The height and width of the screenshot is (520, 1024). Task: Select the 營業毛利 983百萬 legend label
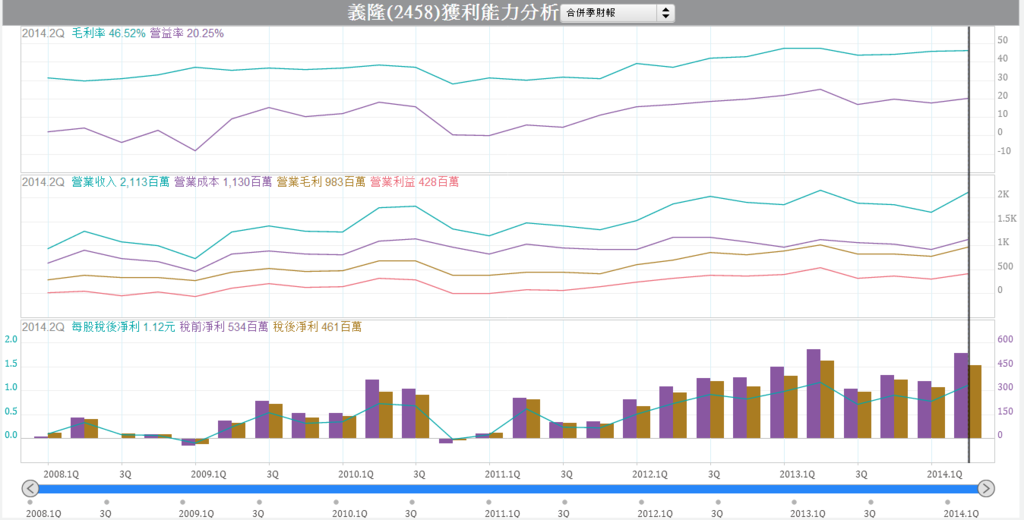(x=321, y=182)
